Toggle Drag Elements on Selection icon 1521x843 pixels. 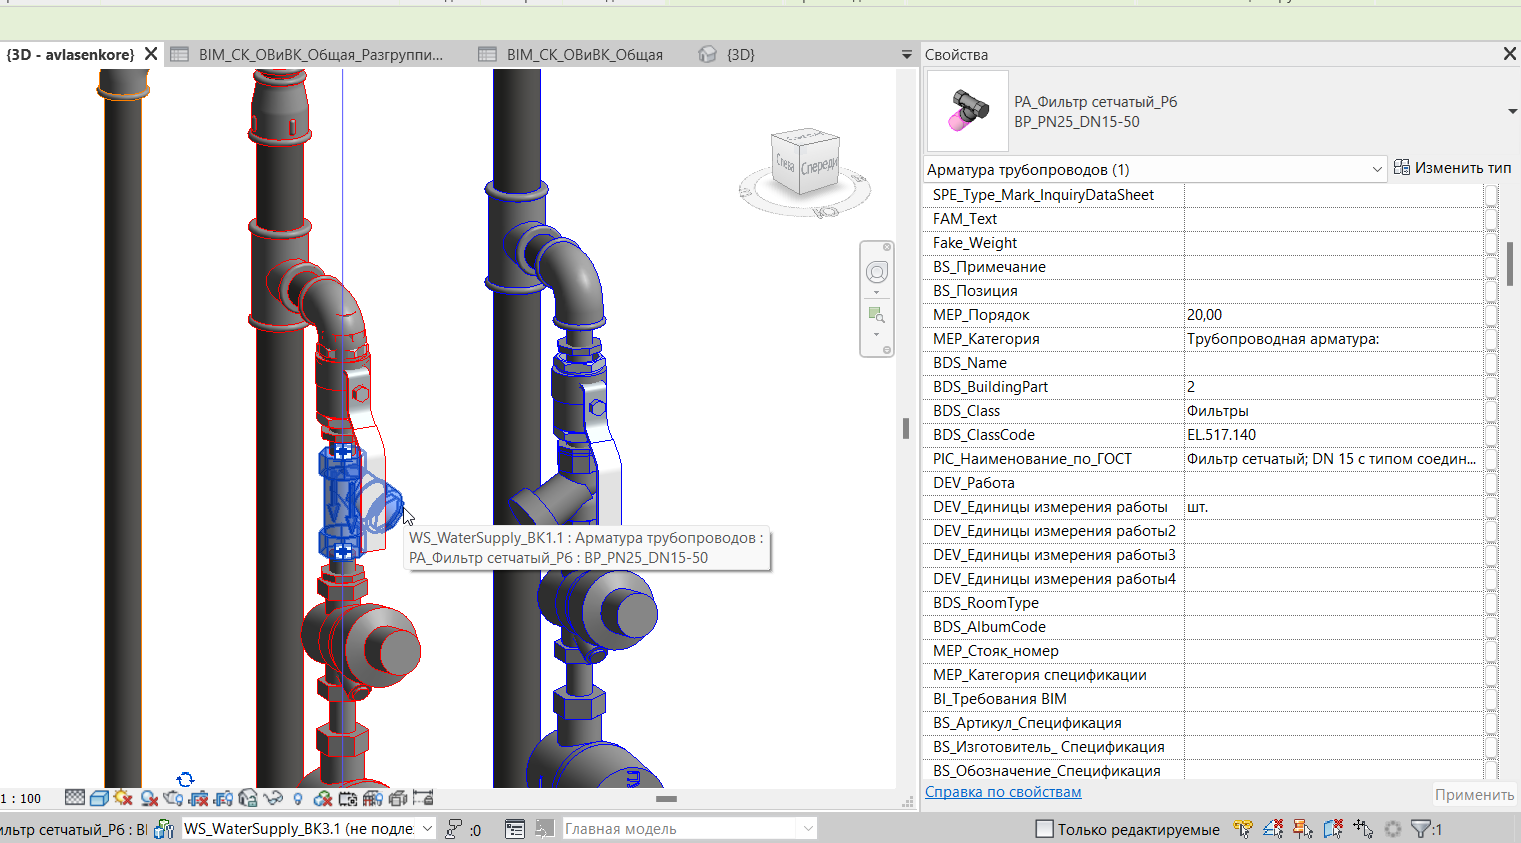pos(1363,829)
